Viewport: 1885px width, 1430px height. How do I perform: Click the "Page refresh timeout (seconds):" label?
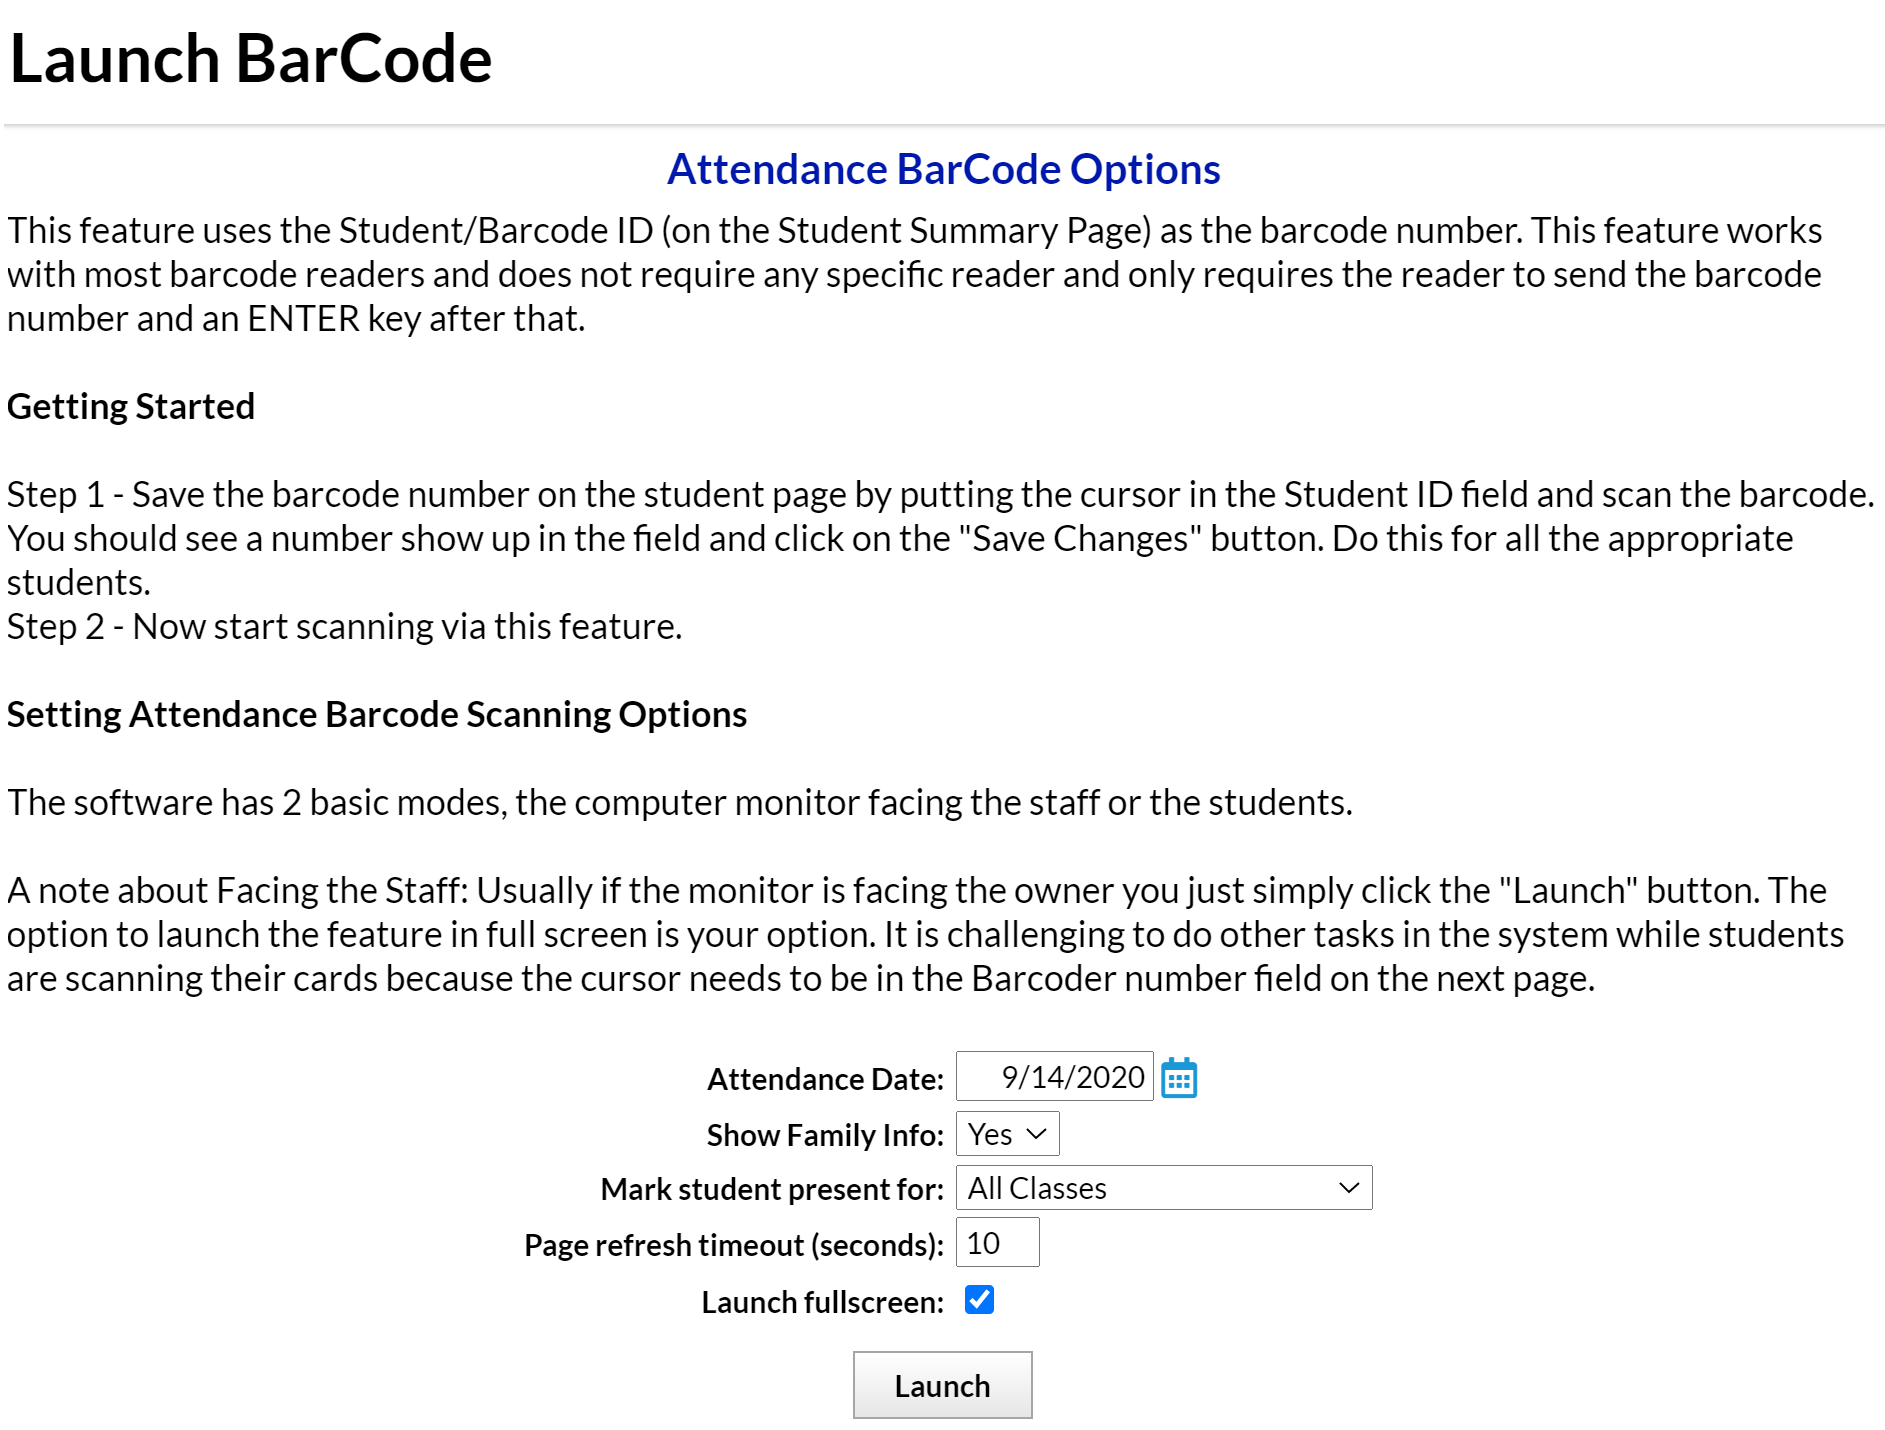point(734,1245)
